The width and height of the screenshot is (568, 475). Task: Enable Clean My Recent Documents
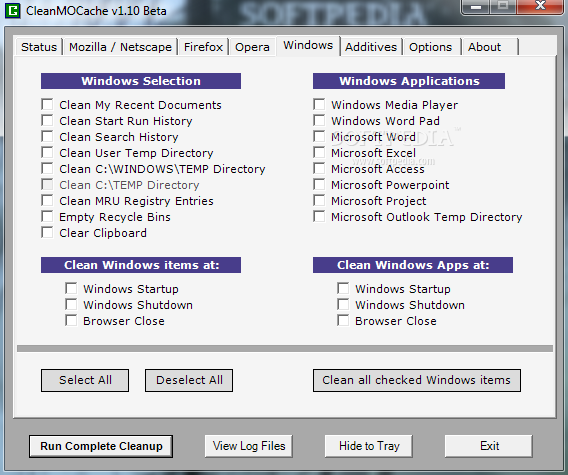tap(47, 104)
